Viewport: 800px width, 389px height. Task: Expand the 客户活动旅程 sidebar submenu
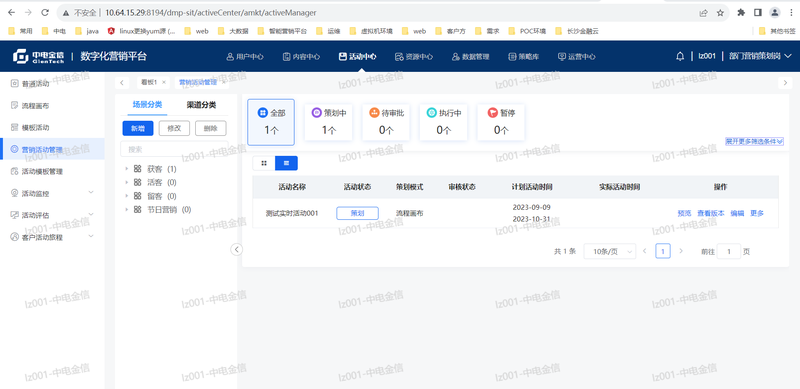(52, 237)
